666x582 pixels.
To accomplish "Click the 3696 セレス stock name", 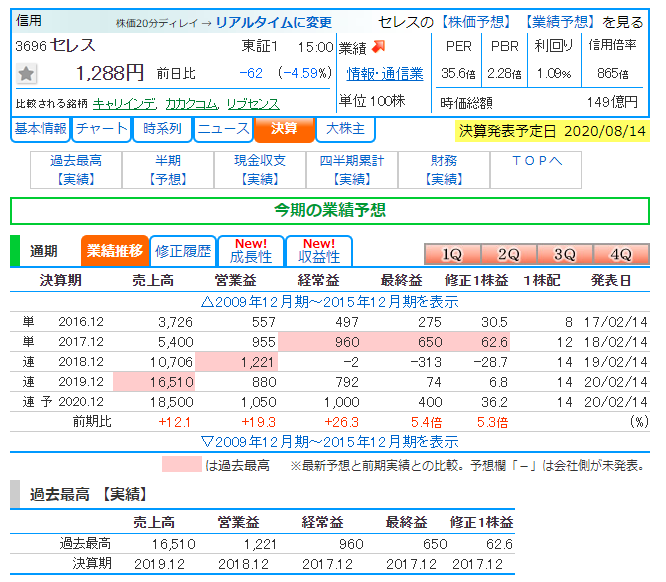I will click(x=55, y=45).
